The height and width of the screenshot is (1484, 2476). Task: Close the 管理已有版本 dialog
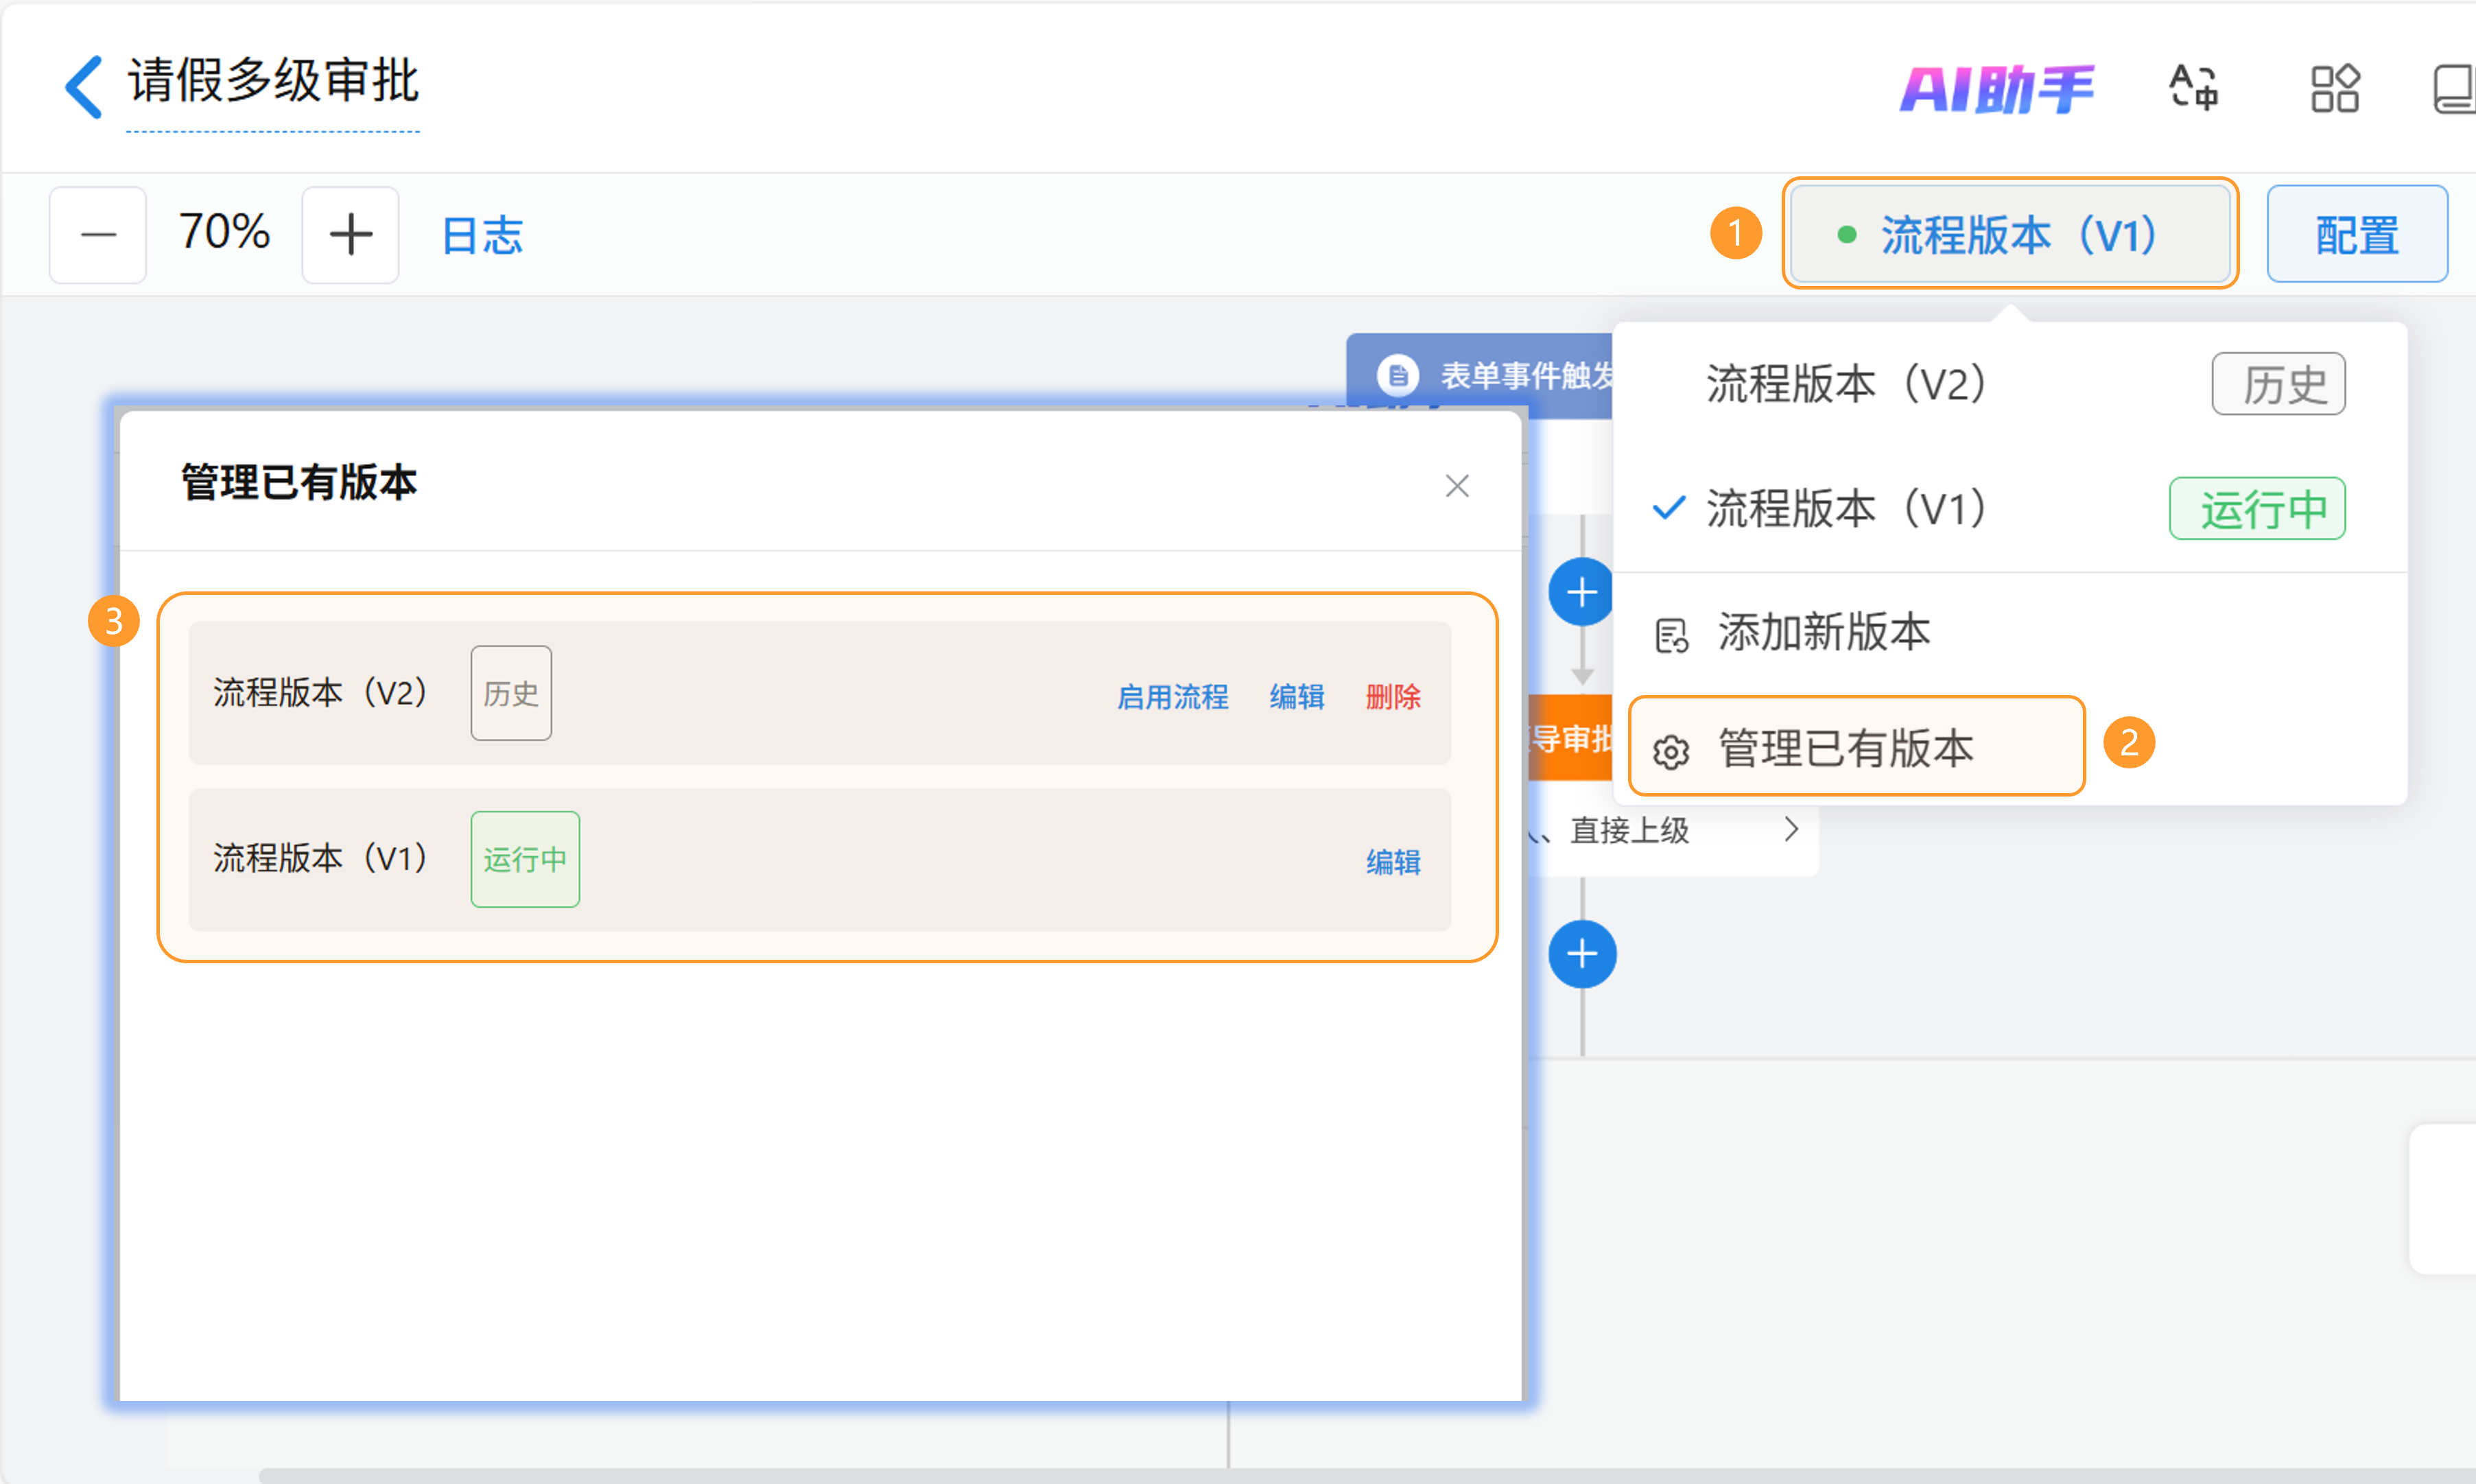click(x=1456, y=486)
